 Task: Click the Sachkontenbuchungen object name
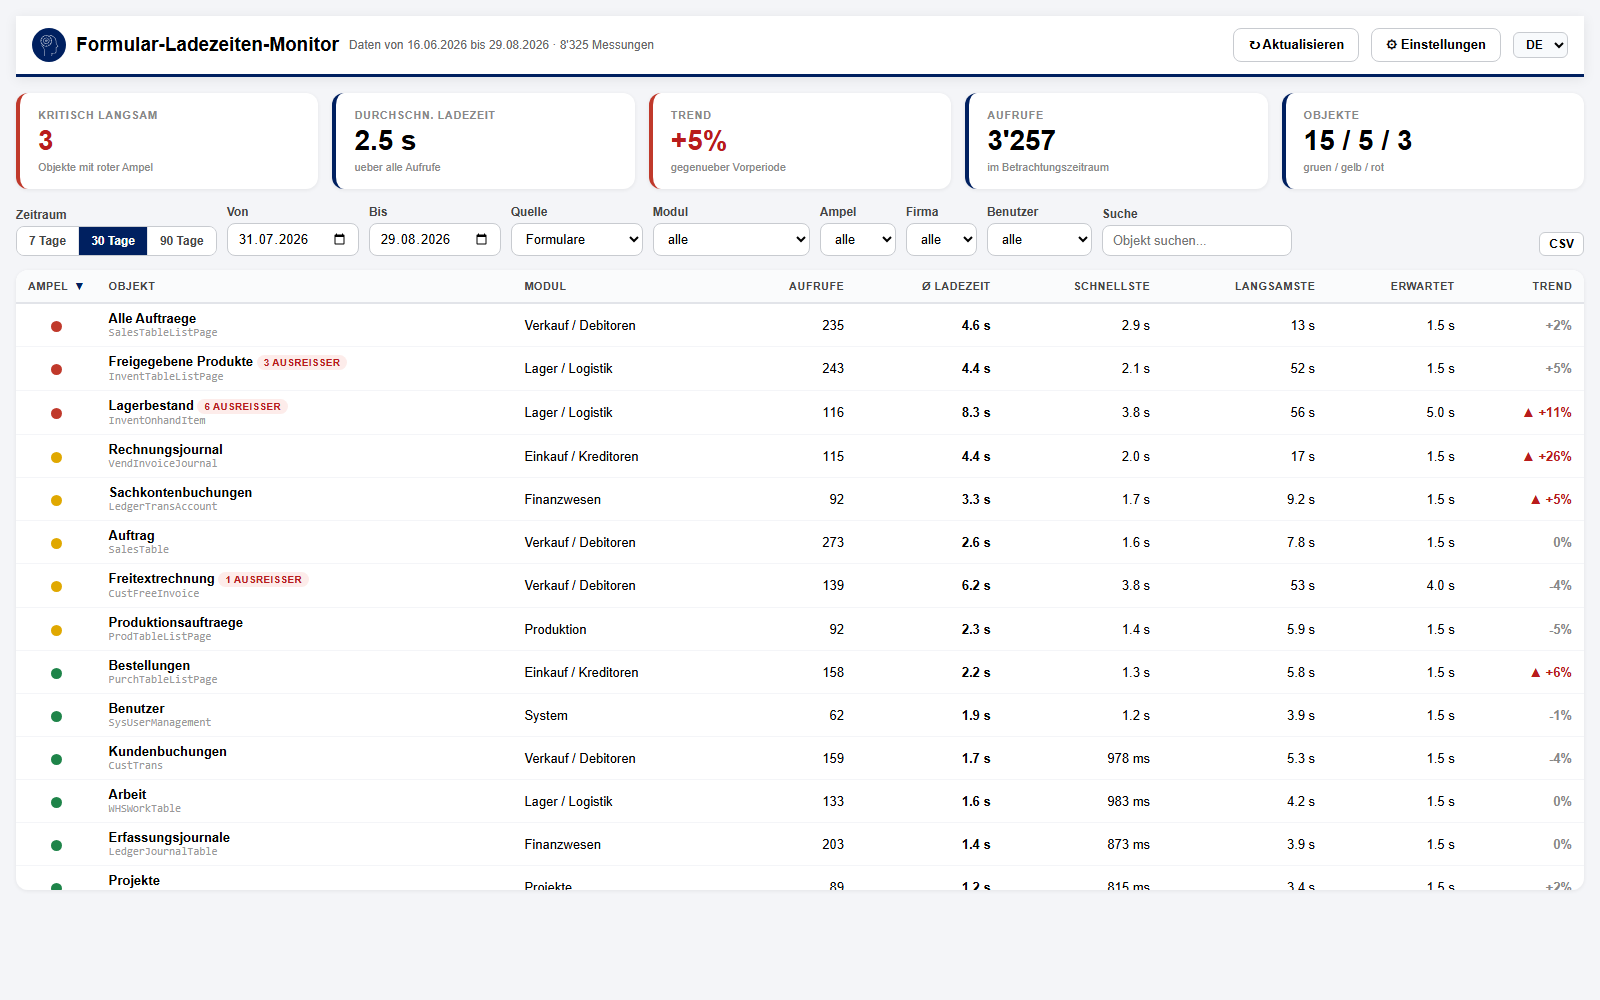click(181, 493)
